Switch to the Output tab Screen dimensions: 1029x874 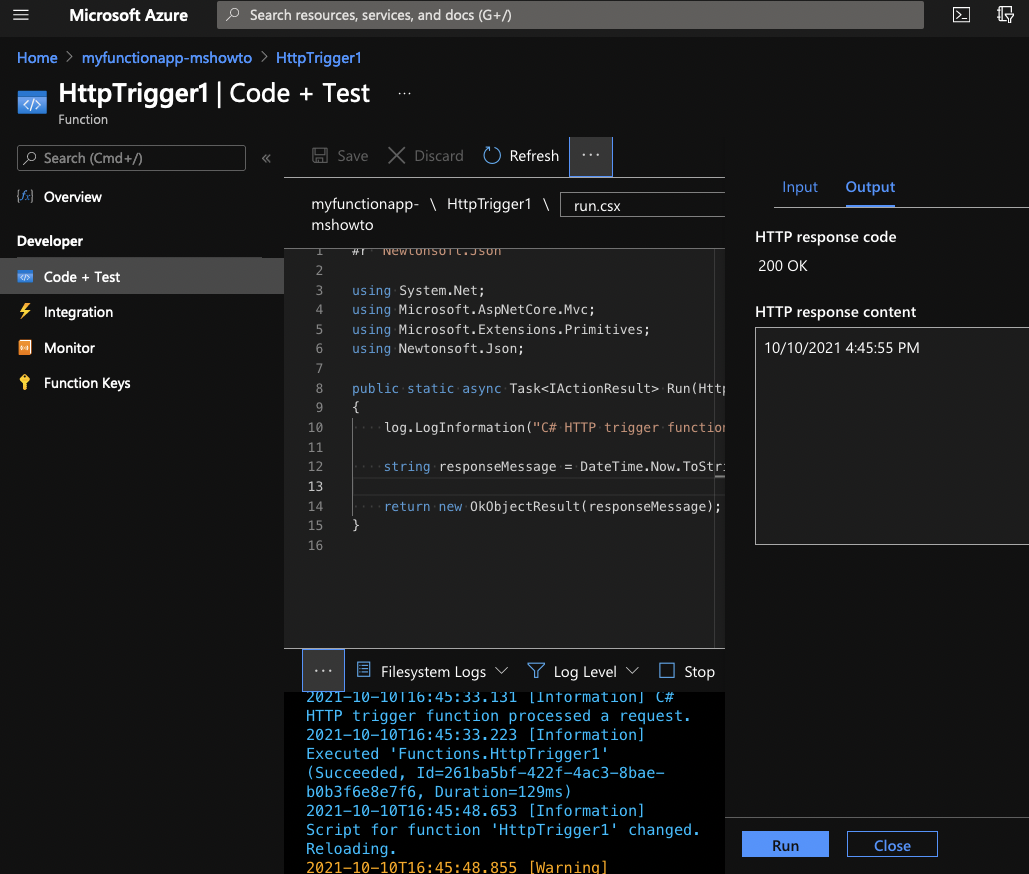pos(870,187)
